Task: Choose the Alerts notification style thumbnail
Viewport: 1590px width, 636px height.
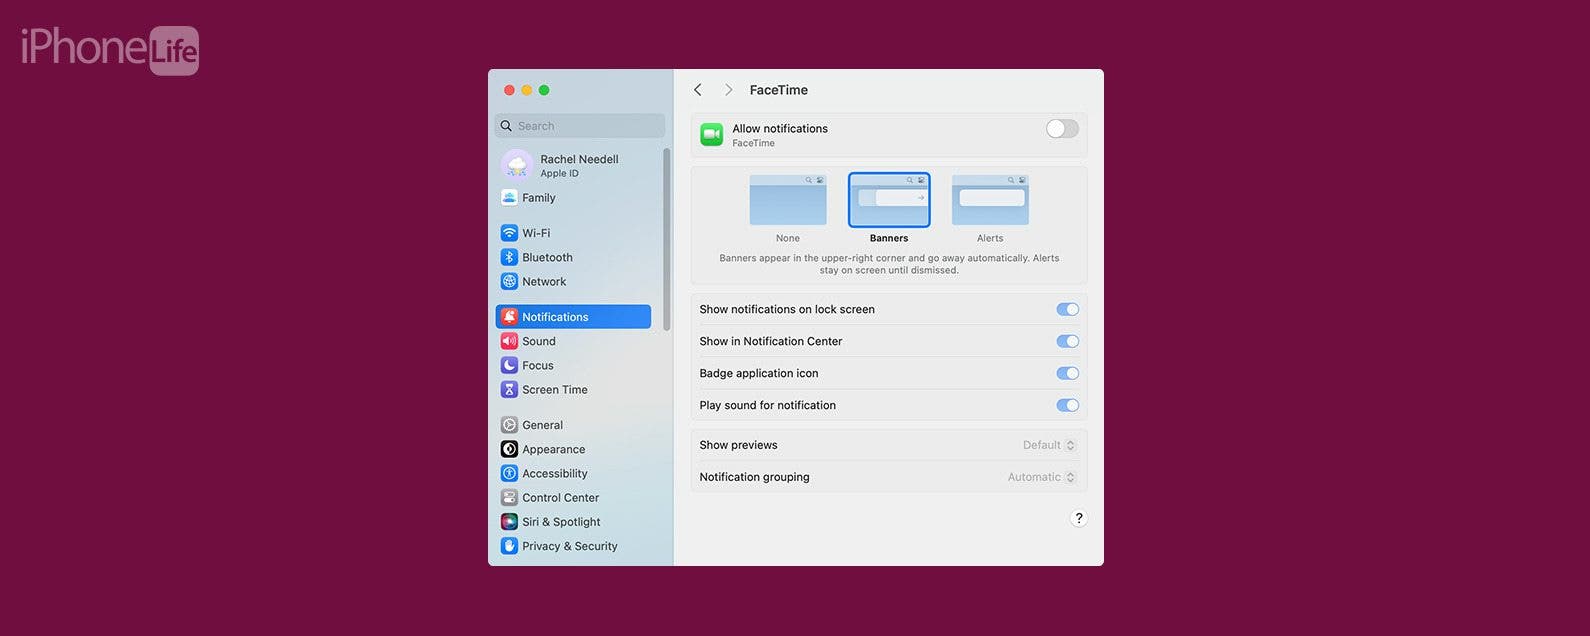Action: click(x=990, y=200)
